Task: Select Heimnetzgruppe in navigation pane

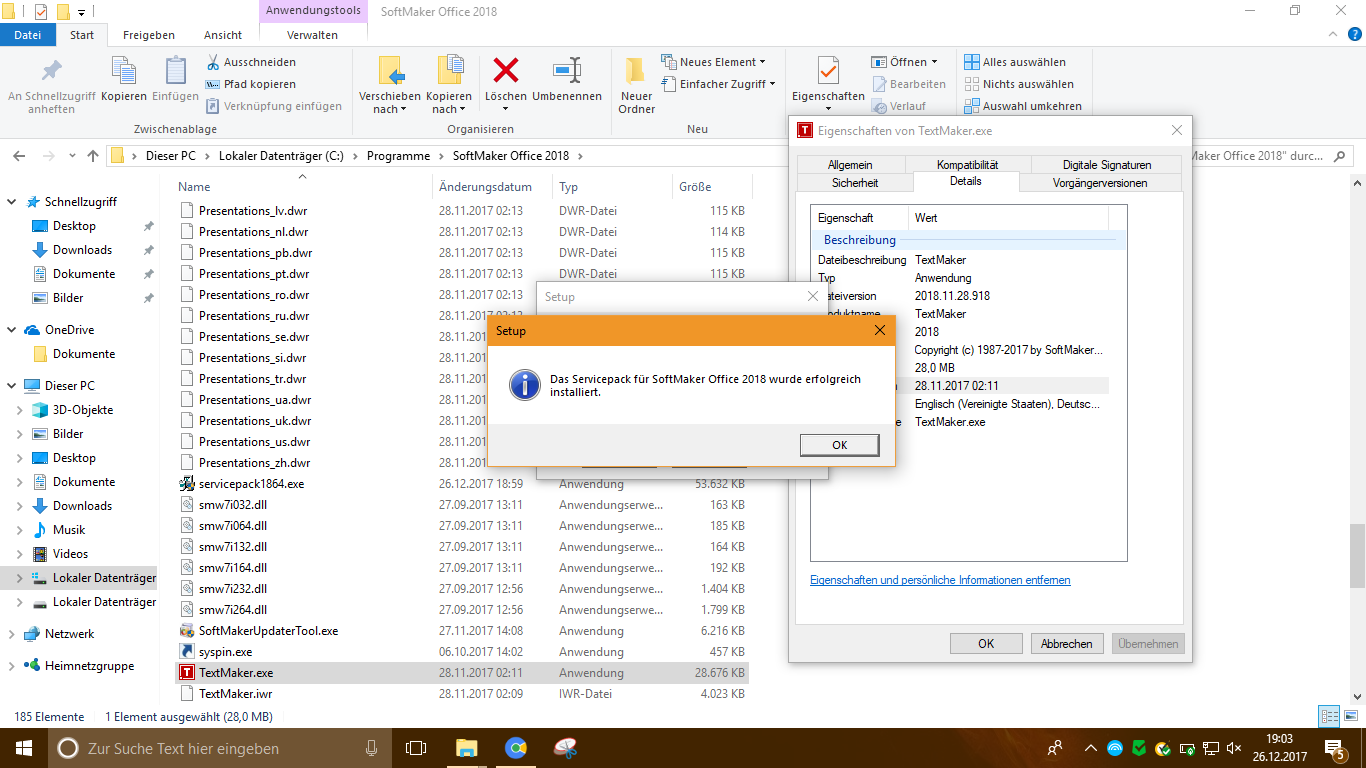Action: (x=89, y=666)
